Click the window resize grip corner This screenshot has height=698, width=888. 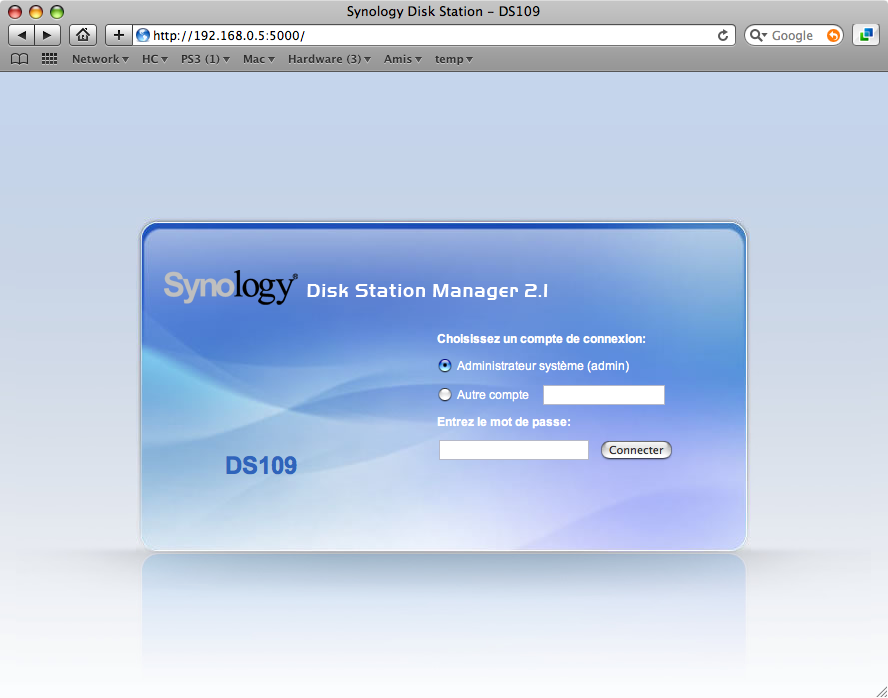point(881,691)
